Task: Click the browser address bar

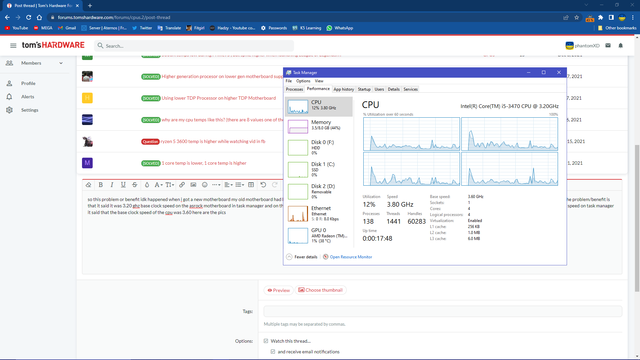Action: coord(306,18)
